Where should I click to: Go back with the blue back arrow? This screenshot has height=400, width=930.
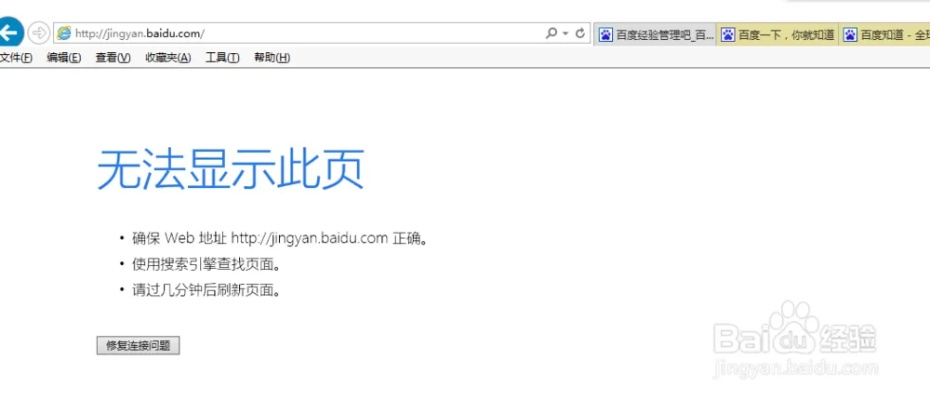tap(9, 33)
